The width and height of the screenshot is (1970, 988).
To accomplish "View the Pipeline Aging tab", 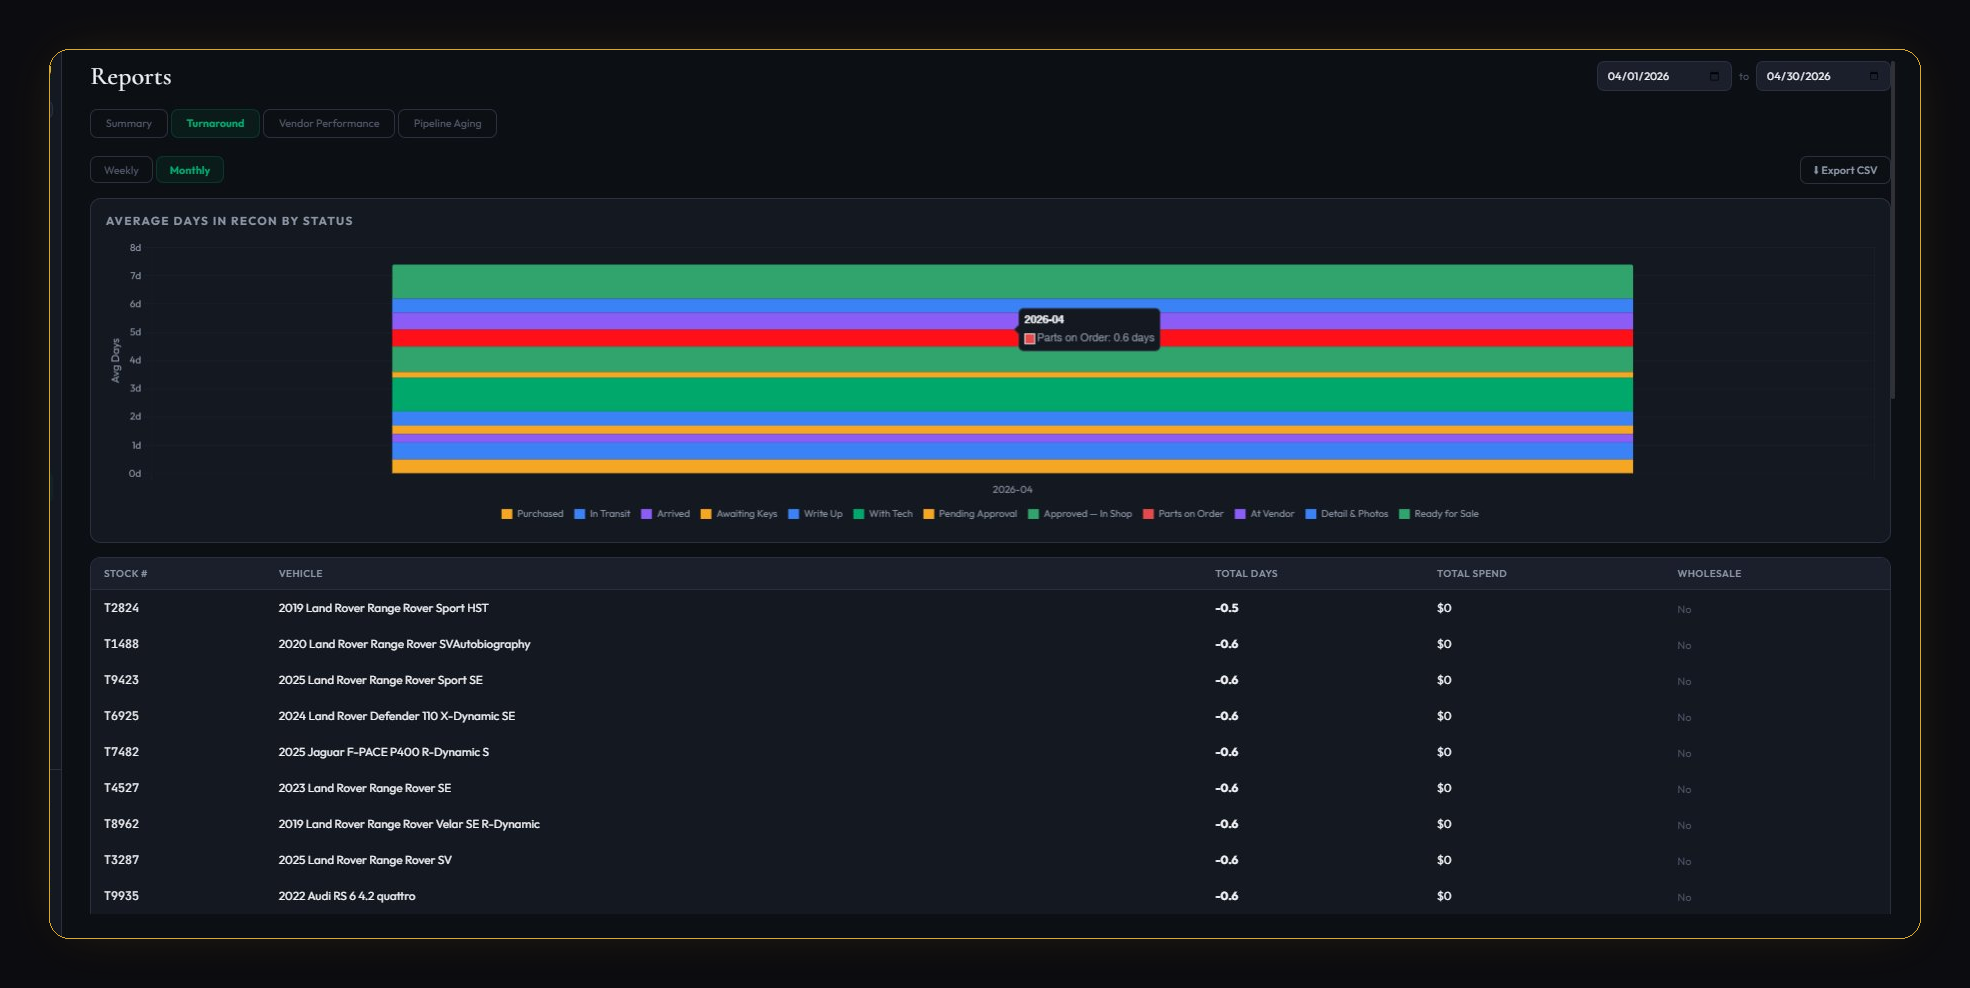I will tap(447, 123).
